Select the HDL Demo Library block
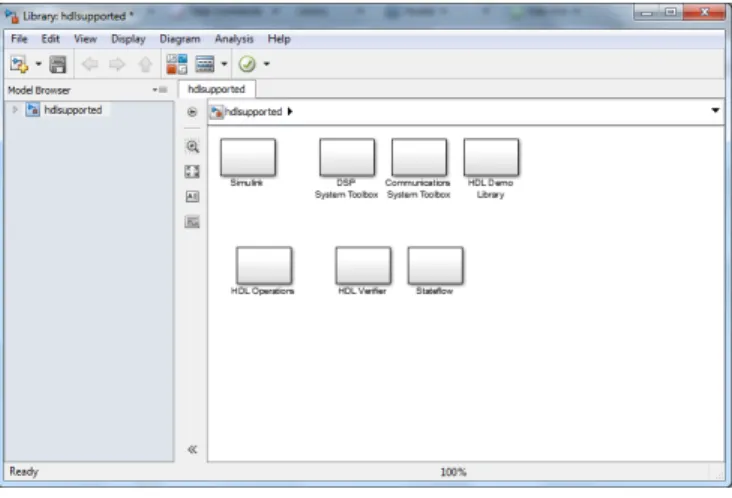This screenshot has width=732, height=498. [x=491, y=157]
